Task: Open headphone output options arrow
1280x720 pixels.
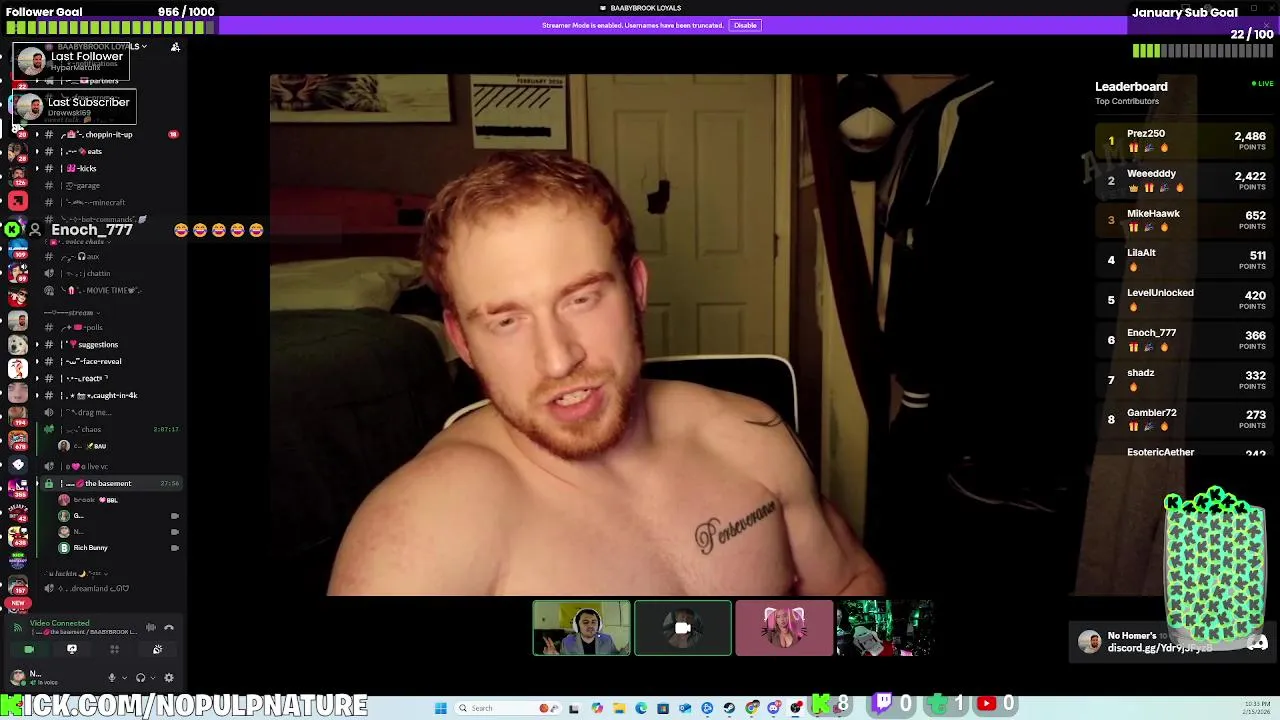Action: [x=153, y=677]
